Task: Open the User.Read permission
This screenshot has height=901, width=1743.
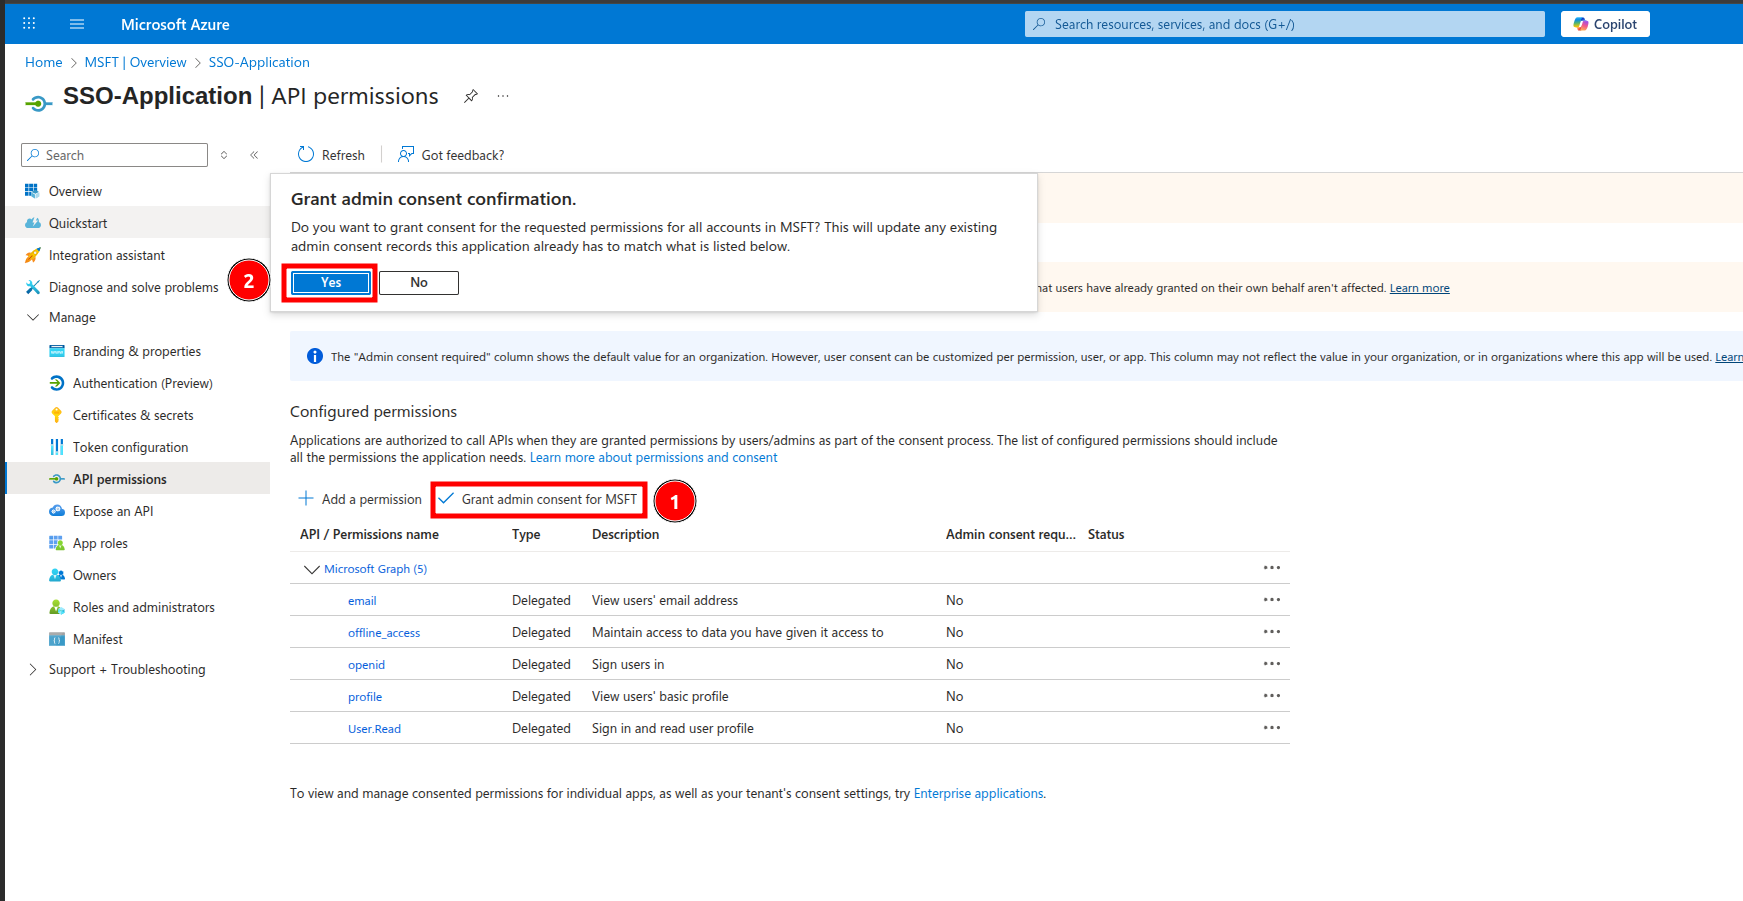Action: tap(374, 729)
